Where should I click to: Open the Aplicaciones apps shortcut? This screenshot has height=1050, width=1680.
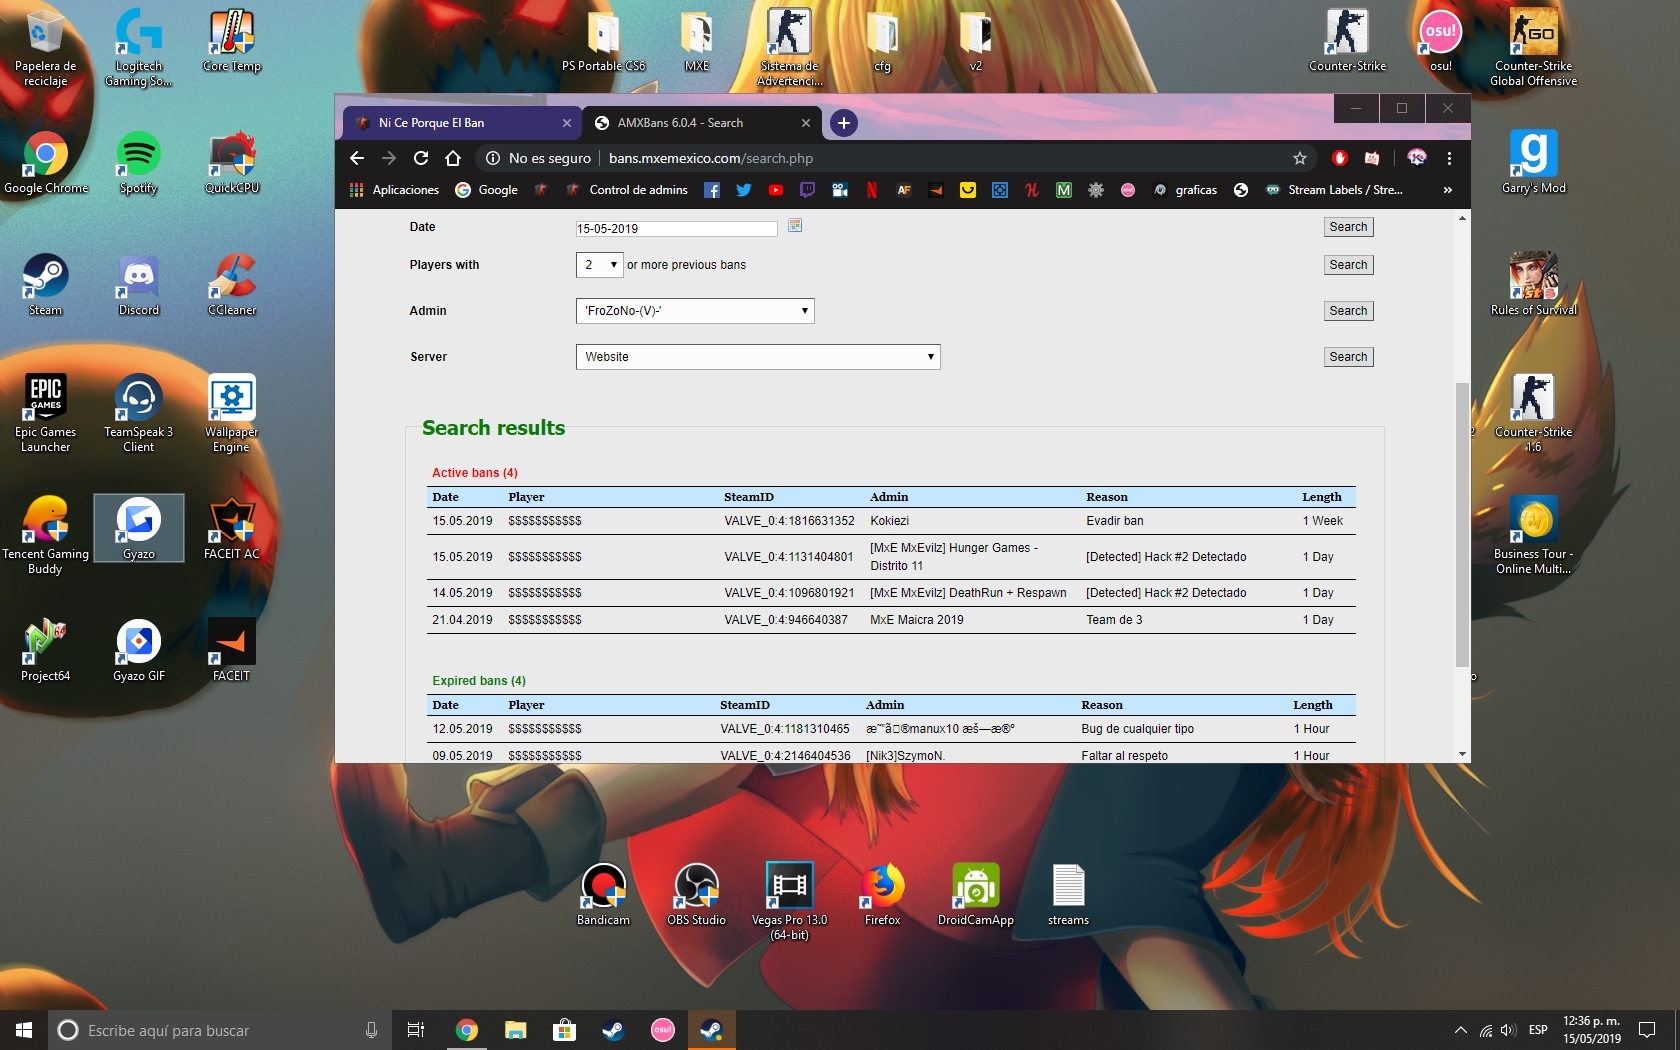[x=394, y=190]
